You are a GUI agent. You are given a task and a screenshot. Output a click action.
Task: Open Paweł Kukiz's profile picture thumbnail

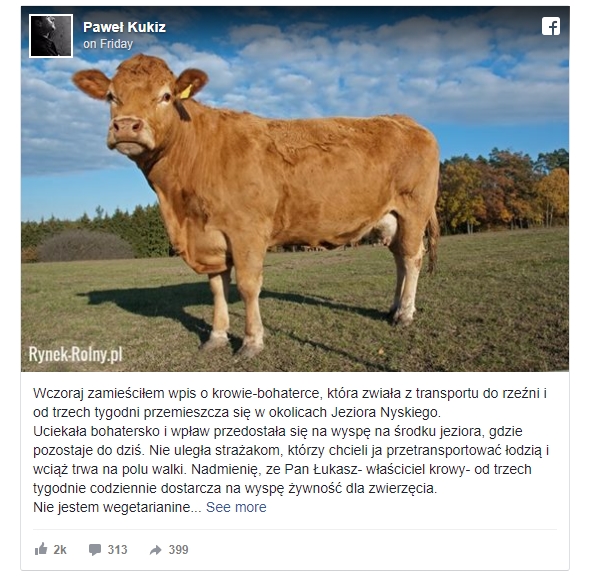pos(51,36)
